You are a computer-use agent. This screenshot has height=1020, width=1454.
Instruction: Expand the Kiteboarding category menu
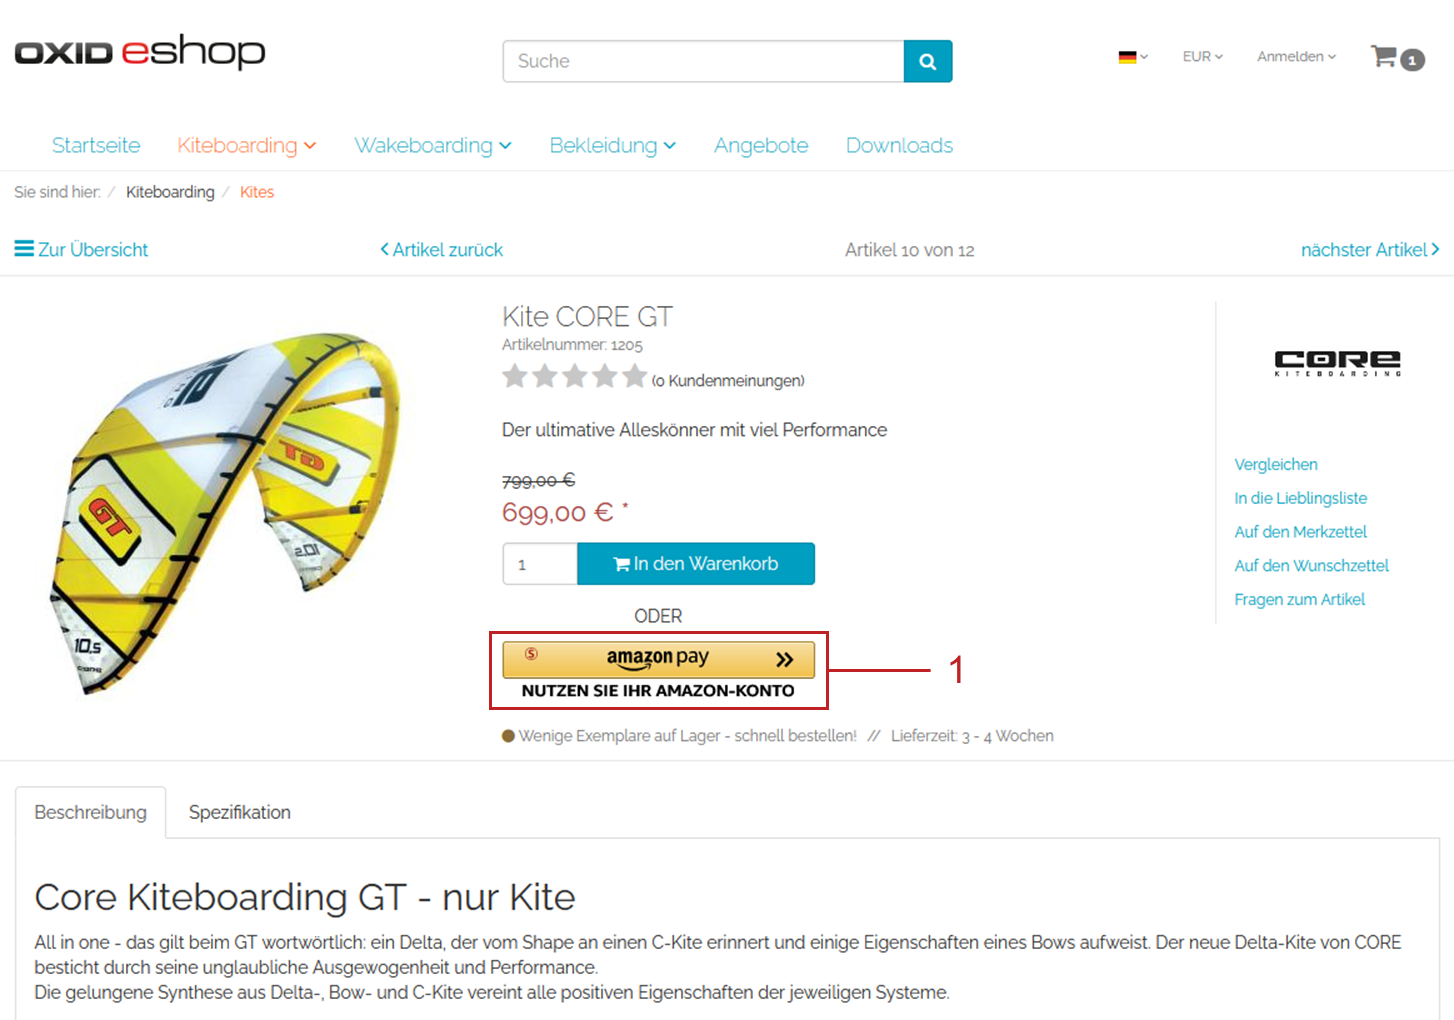246,146
